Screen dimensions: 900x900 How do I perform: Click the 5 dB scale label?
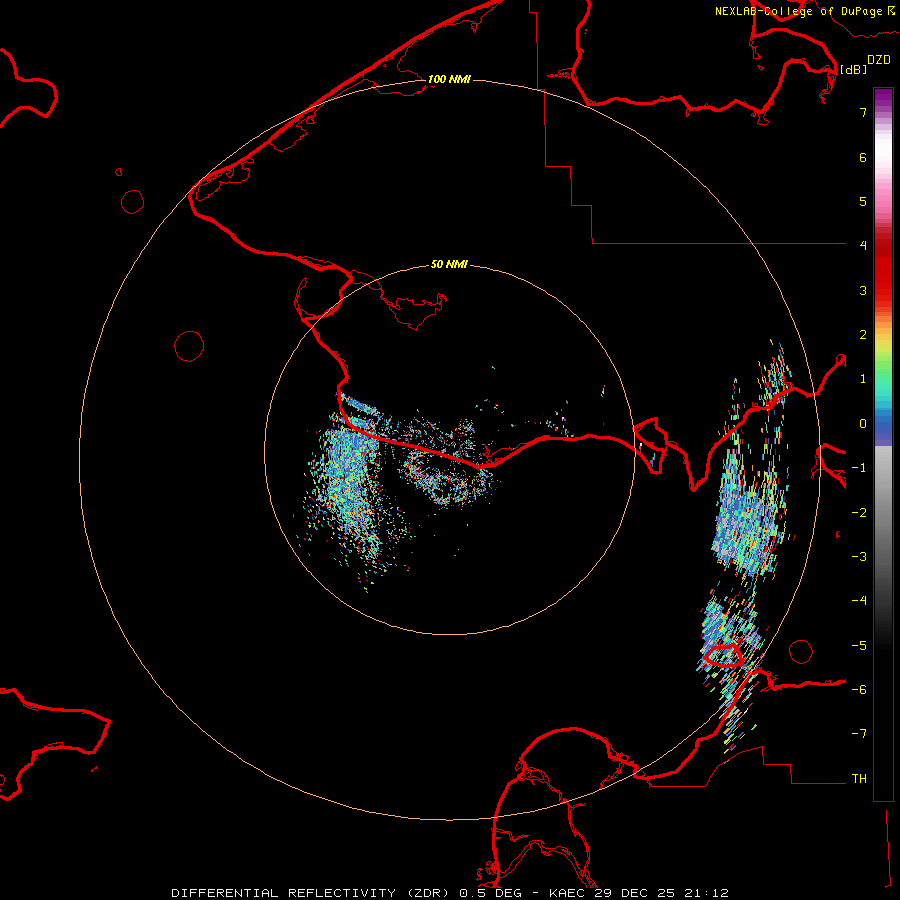click(863, 201)
